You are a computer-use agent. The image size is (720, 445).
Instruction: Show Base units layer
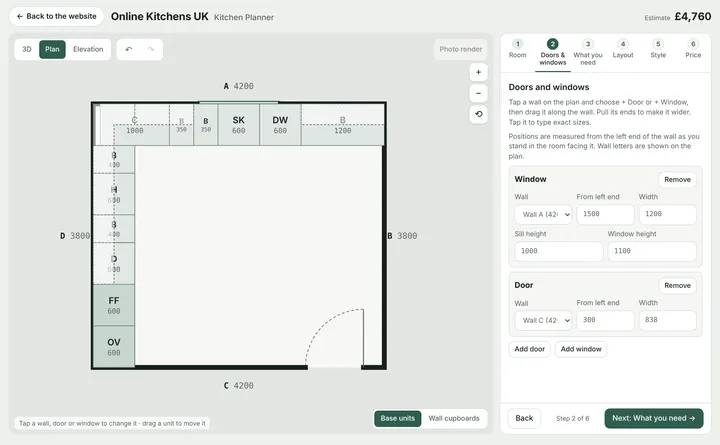(x=398, y=418)
